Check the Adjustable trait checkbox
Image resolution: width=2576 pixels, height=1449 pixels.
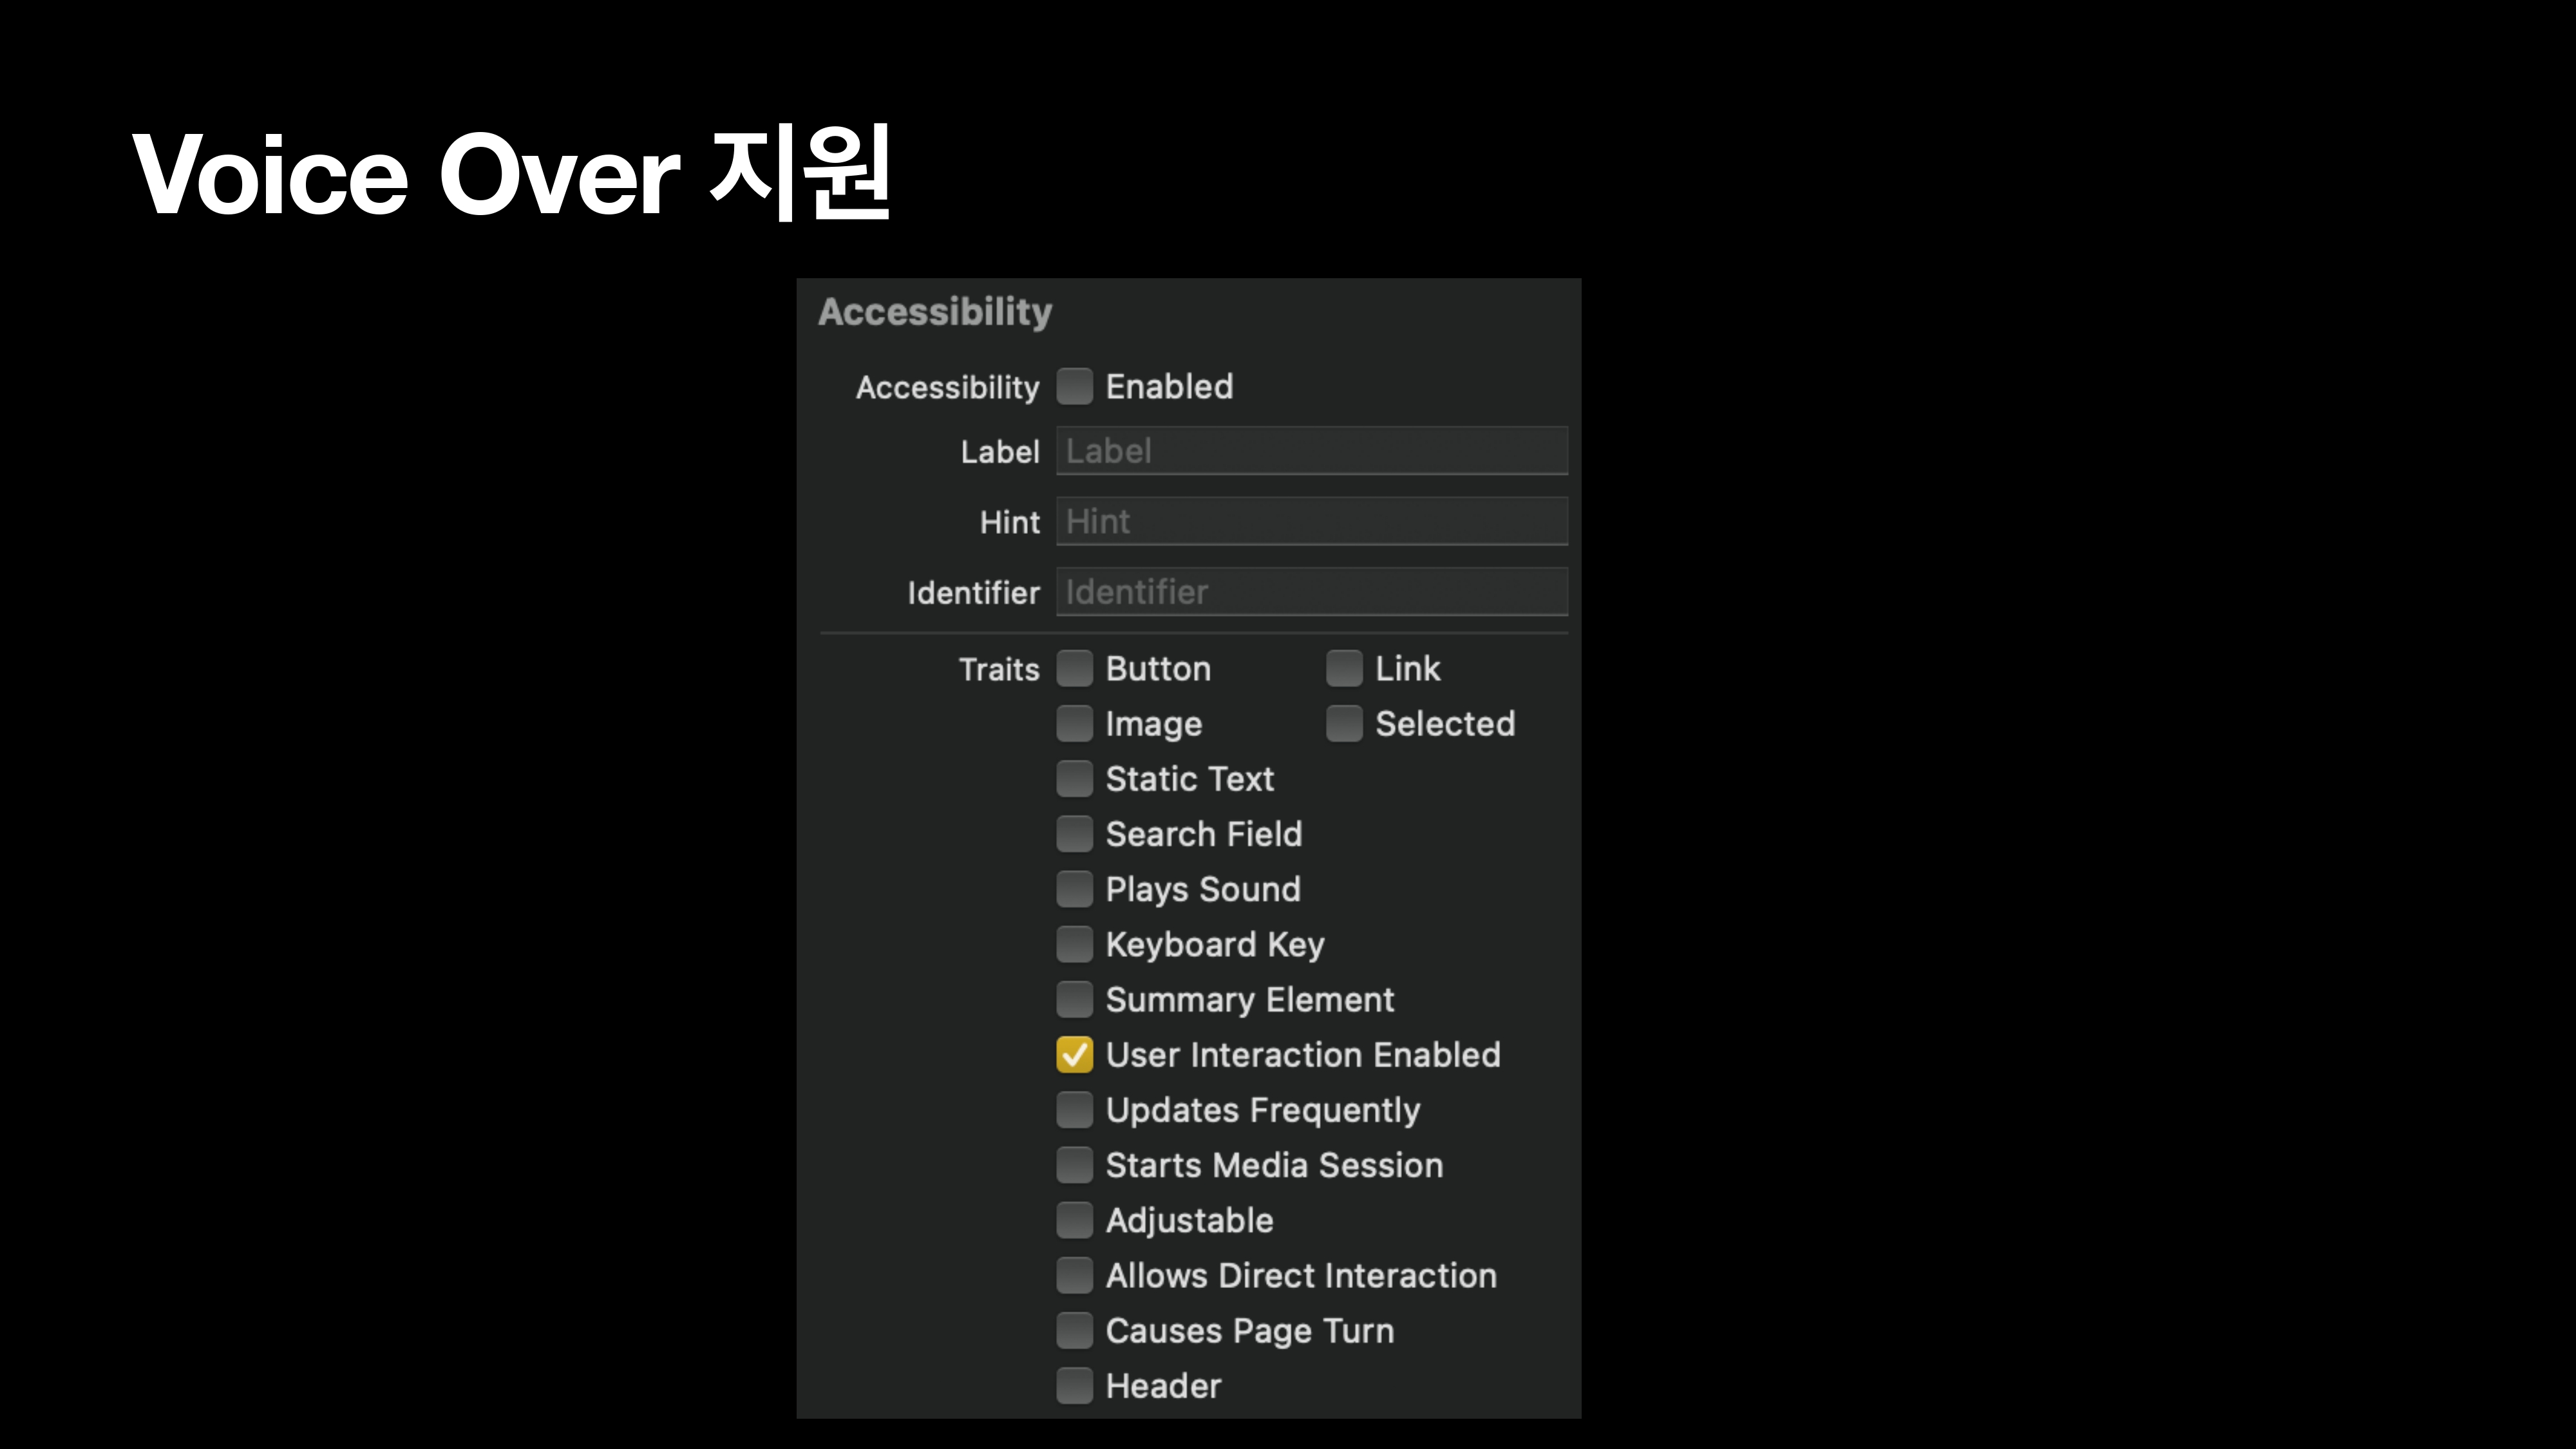1074,1220
